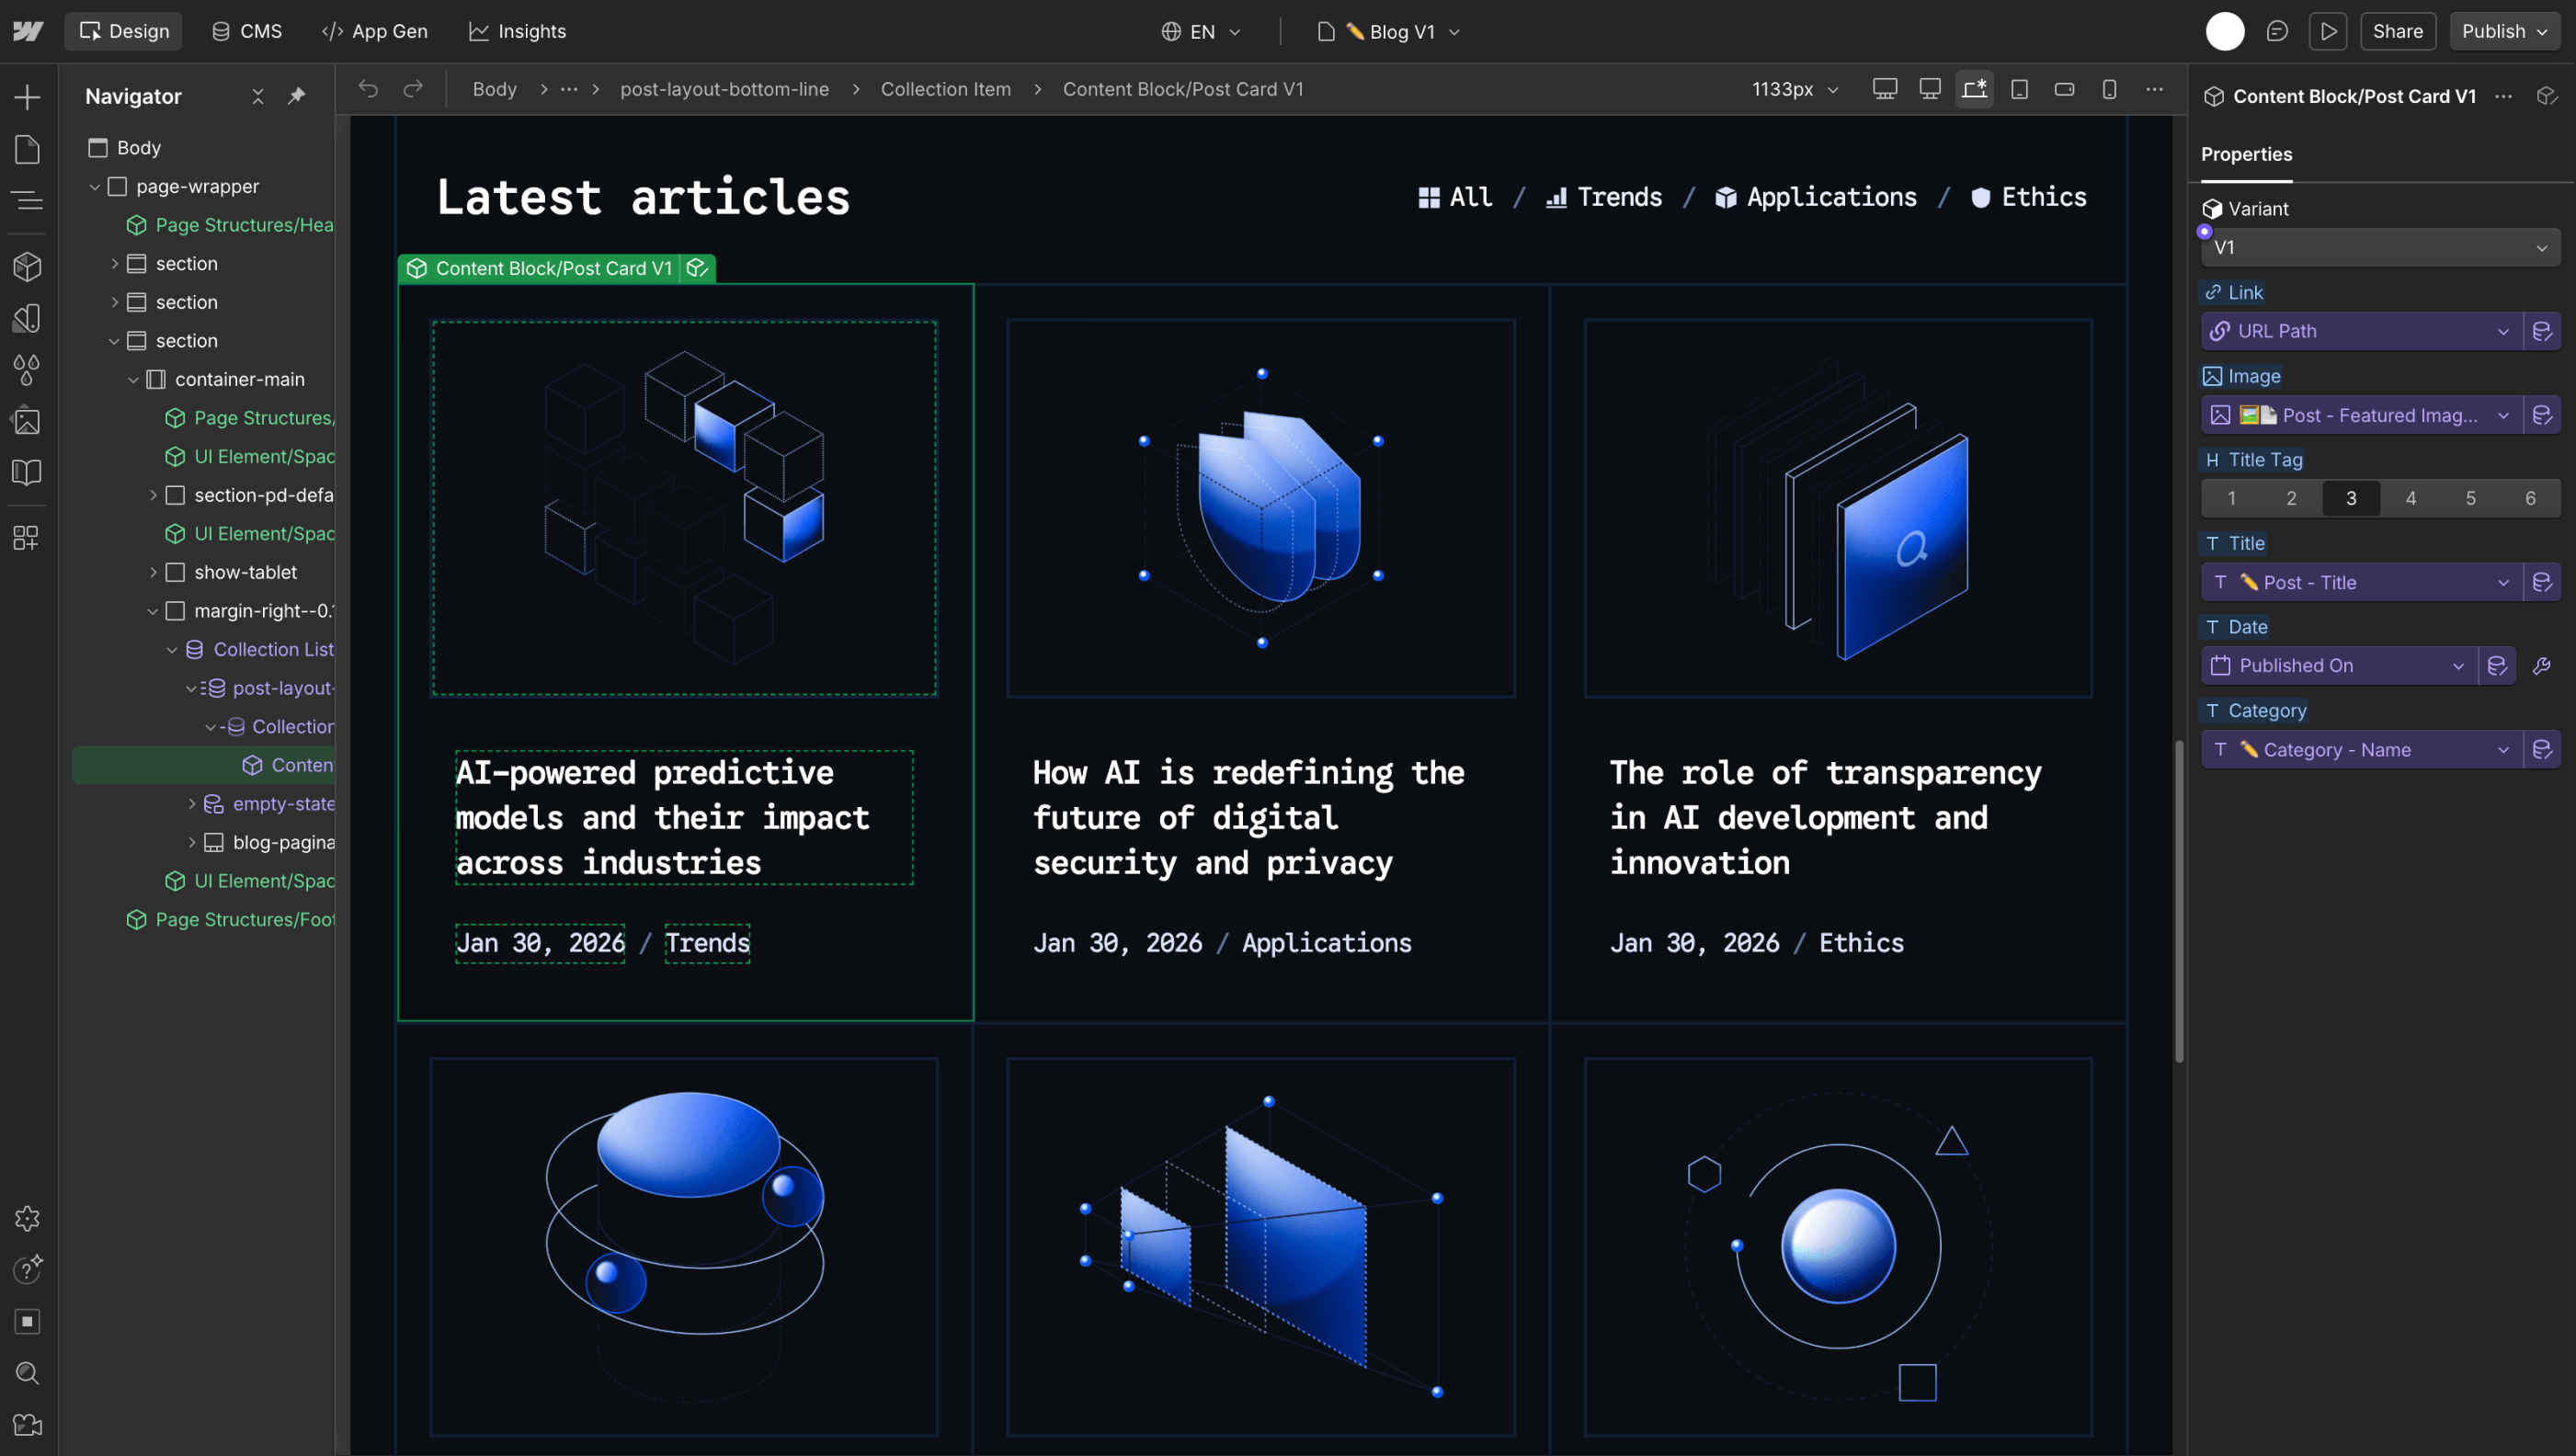Image resolution: width=2576 pixels, height=1456 pixels.
Task: Open the Pages panel
Action: click(x=27, y=148)
